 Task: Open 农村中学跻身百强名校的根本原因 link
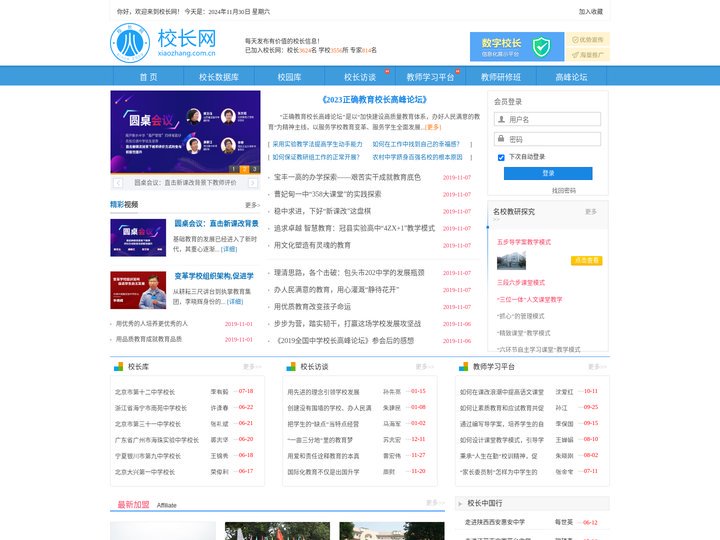(x=417, y=157)
